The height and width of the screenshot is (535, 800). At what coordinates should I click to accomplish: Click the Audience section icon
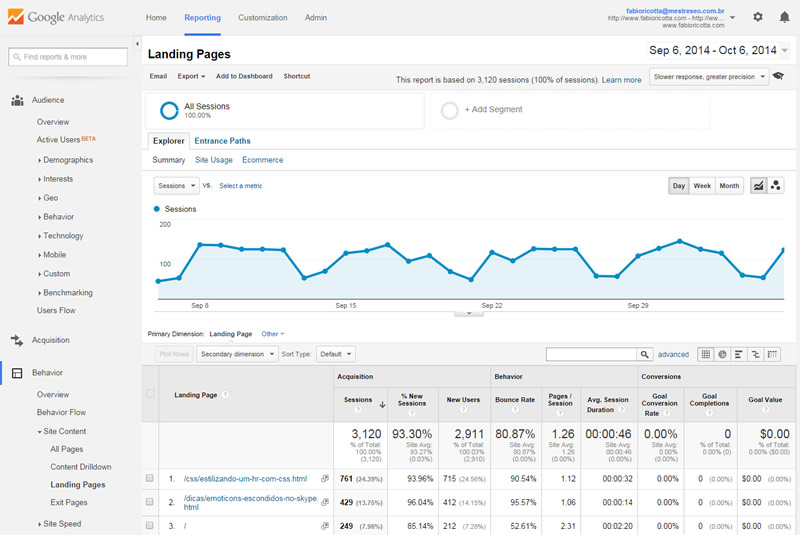click(x=17, y=100)
